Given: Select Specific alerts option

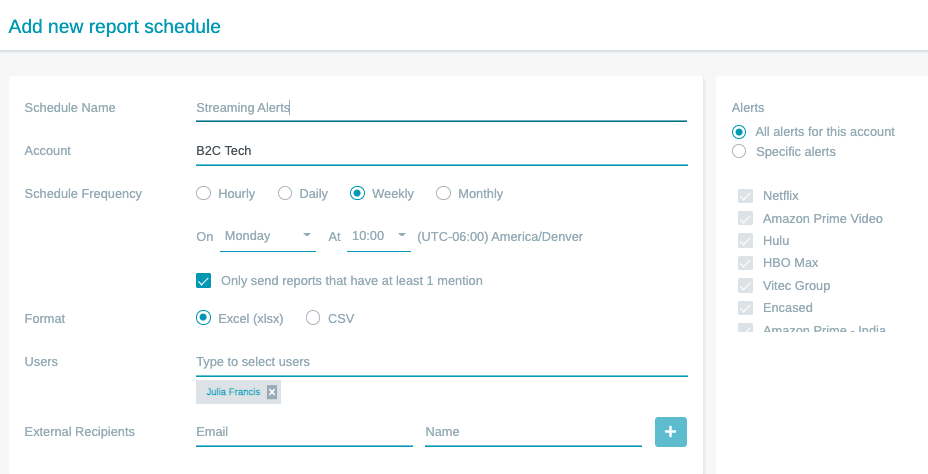Looking at the screenshot, I should click(x=739, y=152).
